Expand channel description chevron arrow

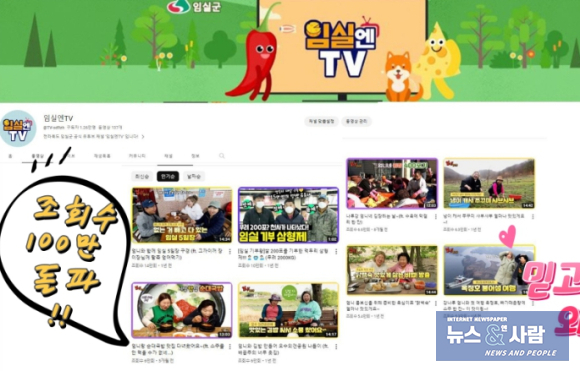tap(143, 136)
